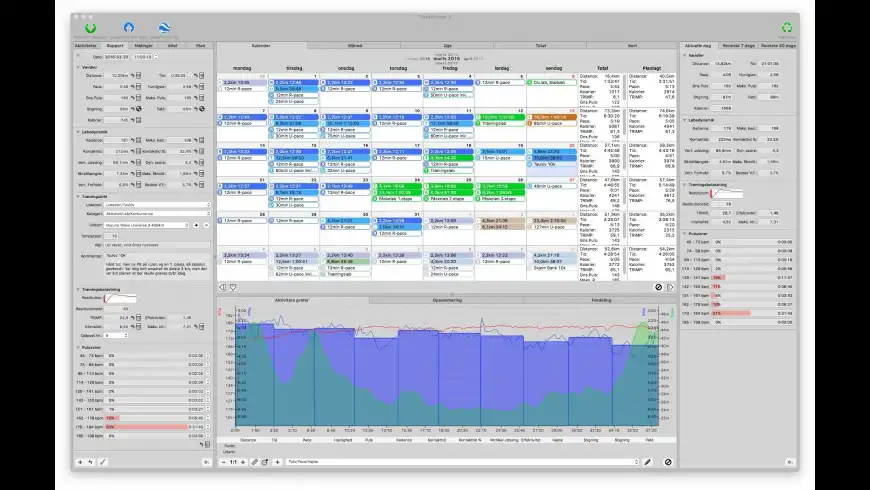
Task: Click the checkmark icon in bottom-left bar
Action: (x=103, y=462)
